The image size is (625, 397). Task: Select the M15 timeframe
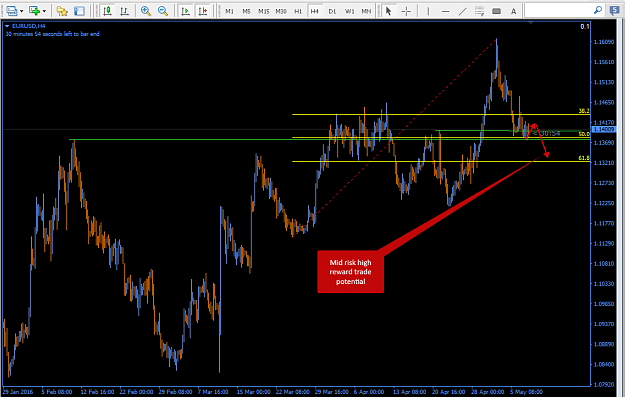point(263,11)
